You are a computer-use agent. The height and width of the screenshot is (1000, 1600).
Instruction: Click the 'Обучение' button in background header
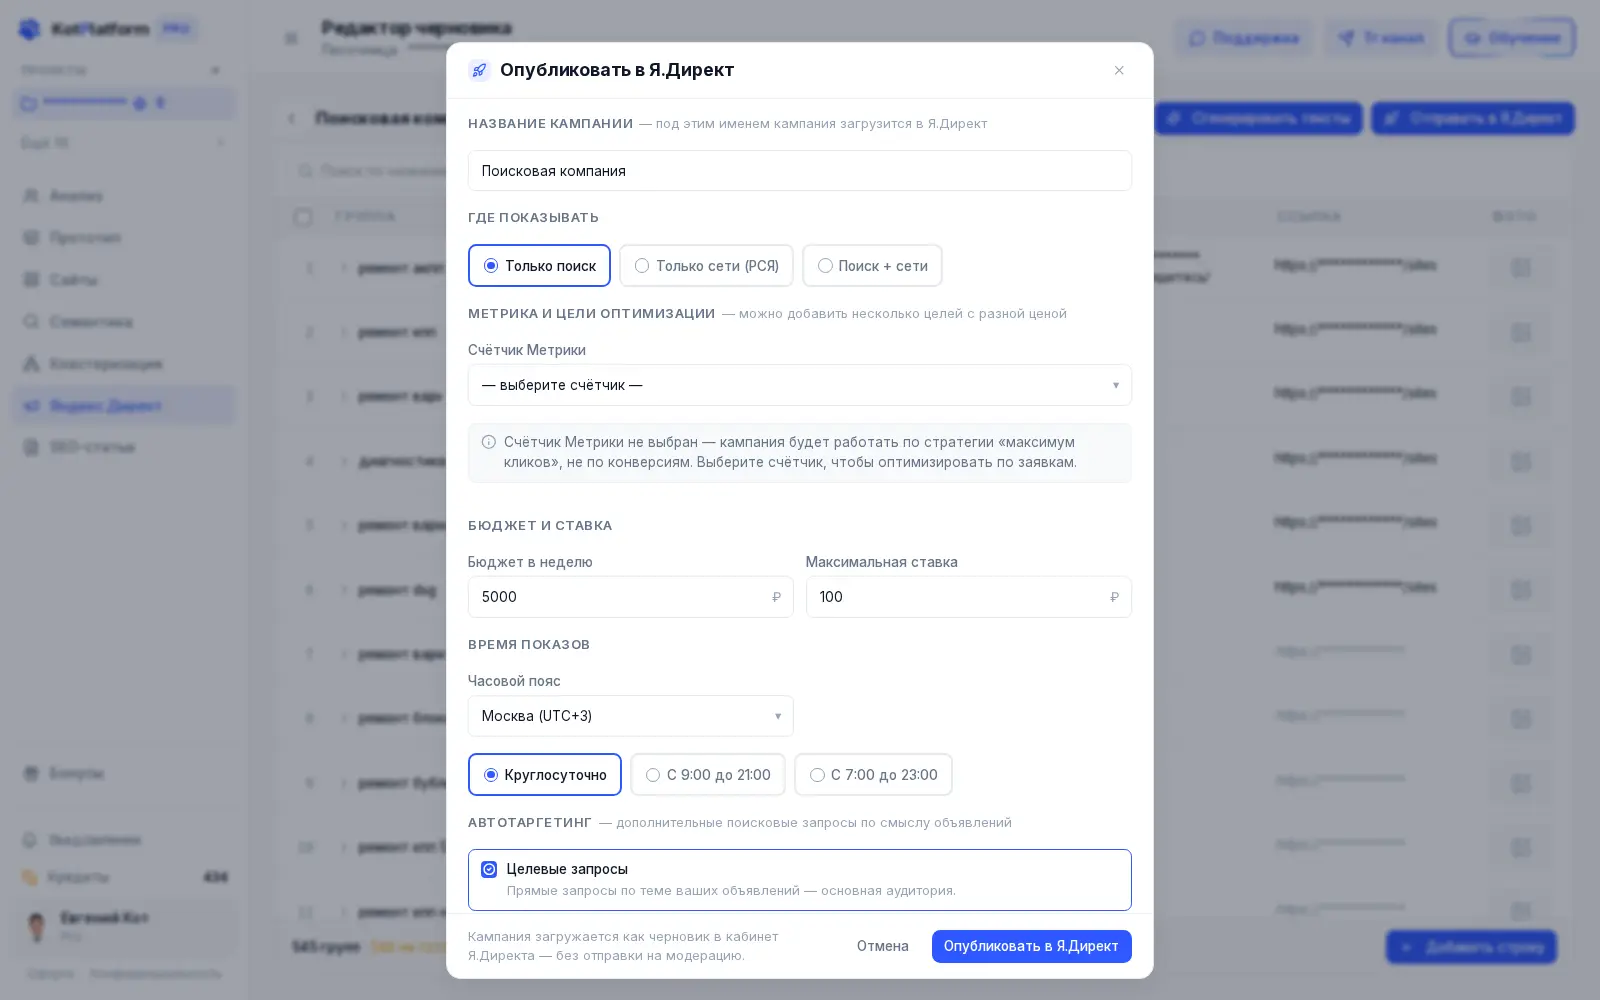(x=1512, y=38)
